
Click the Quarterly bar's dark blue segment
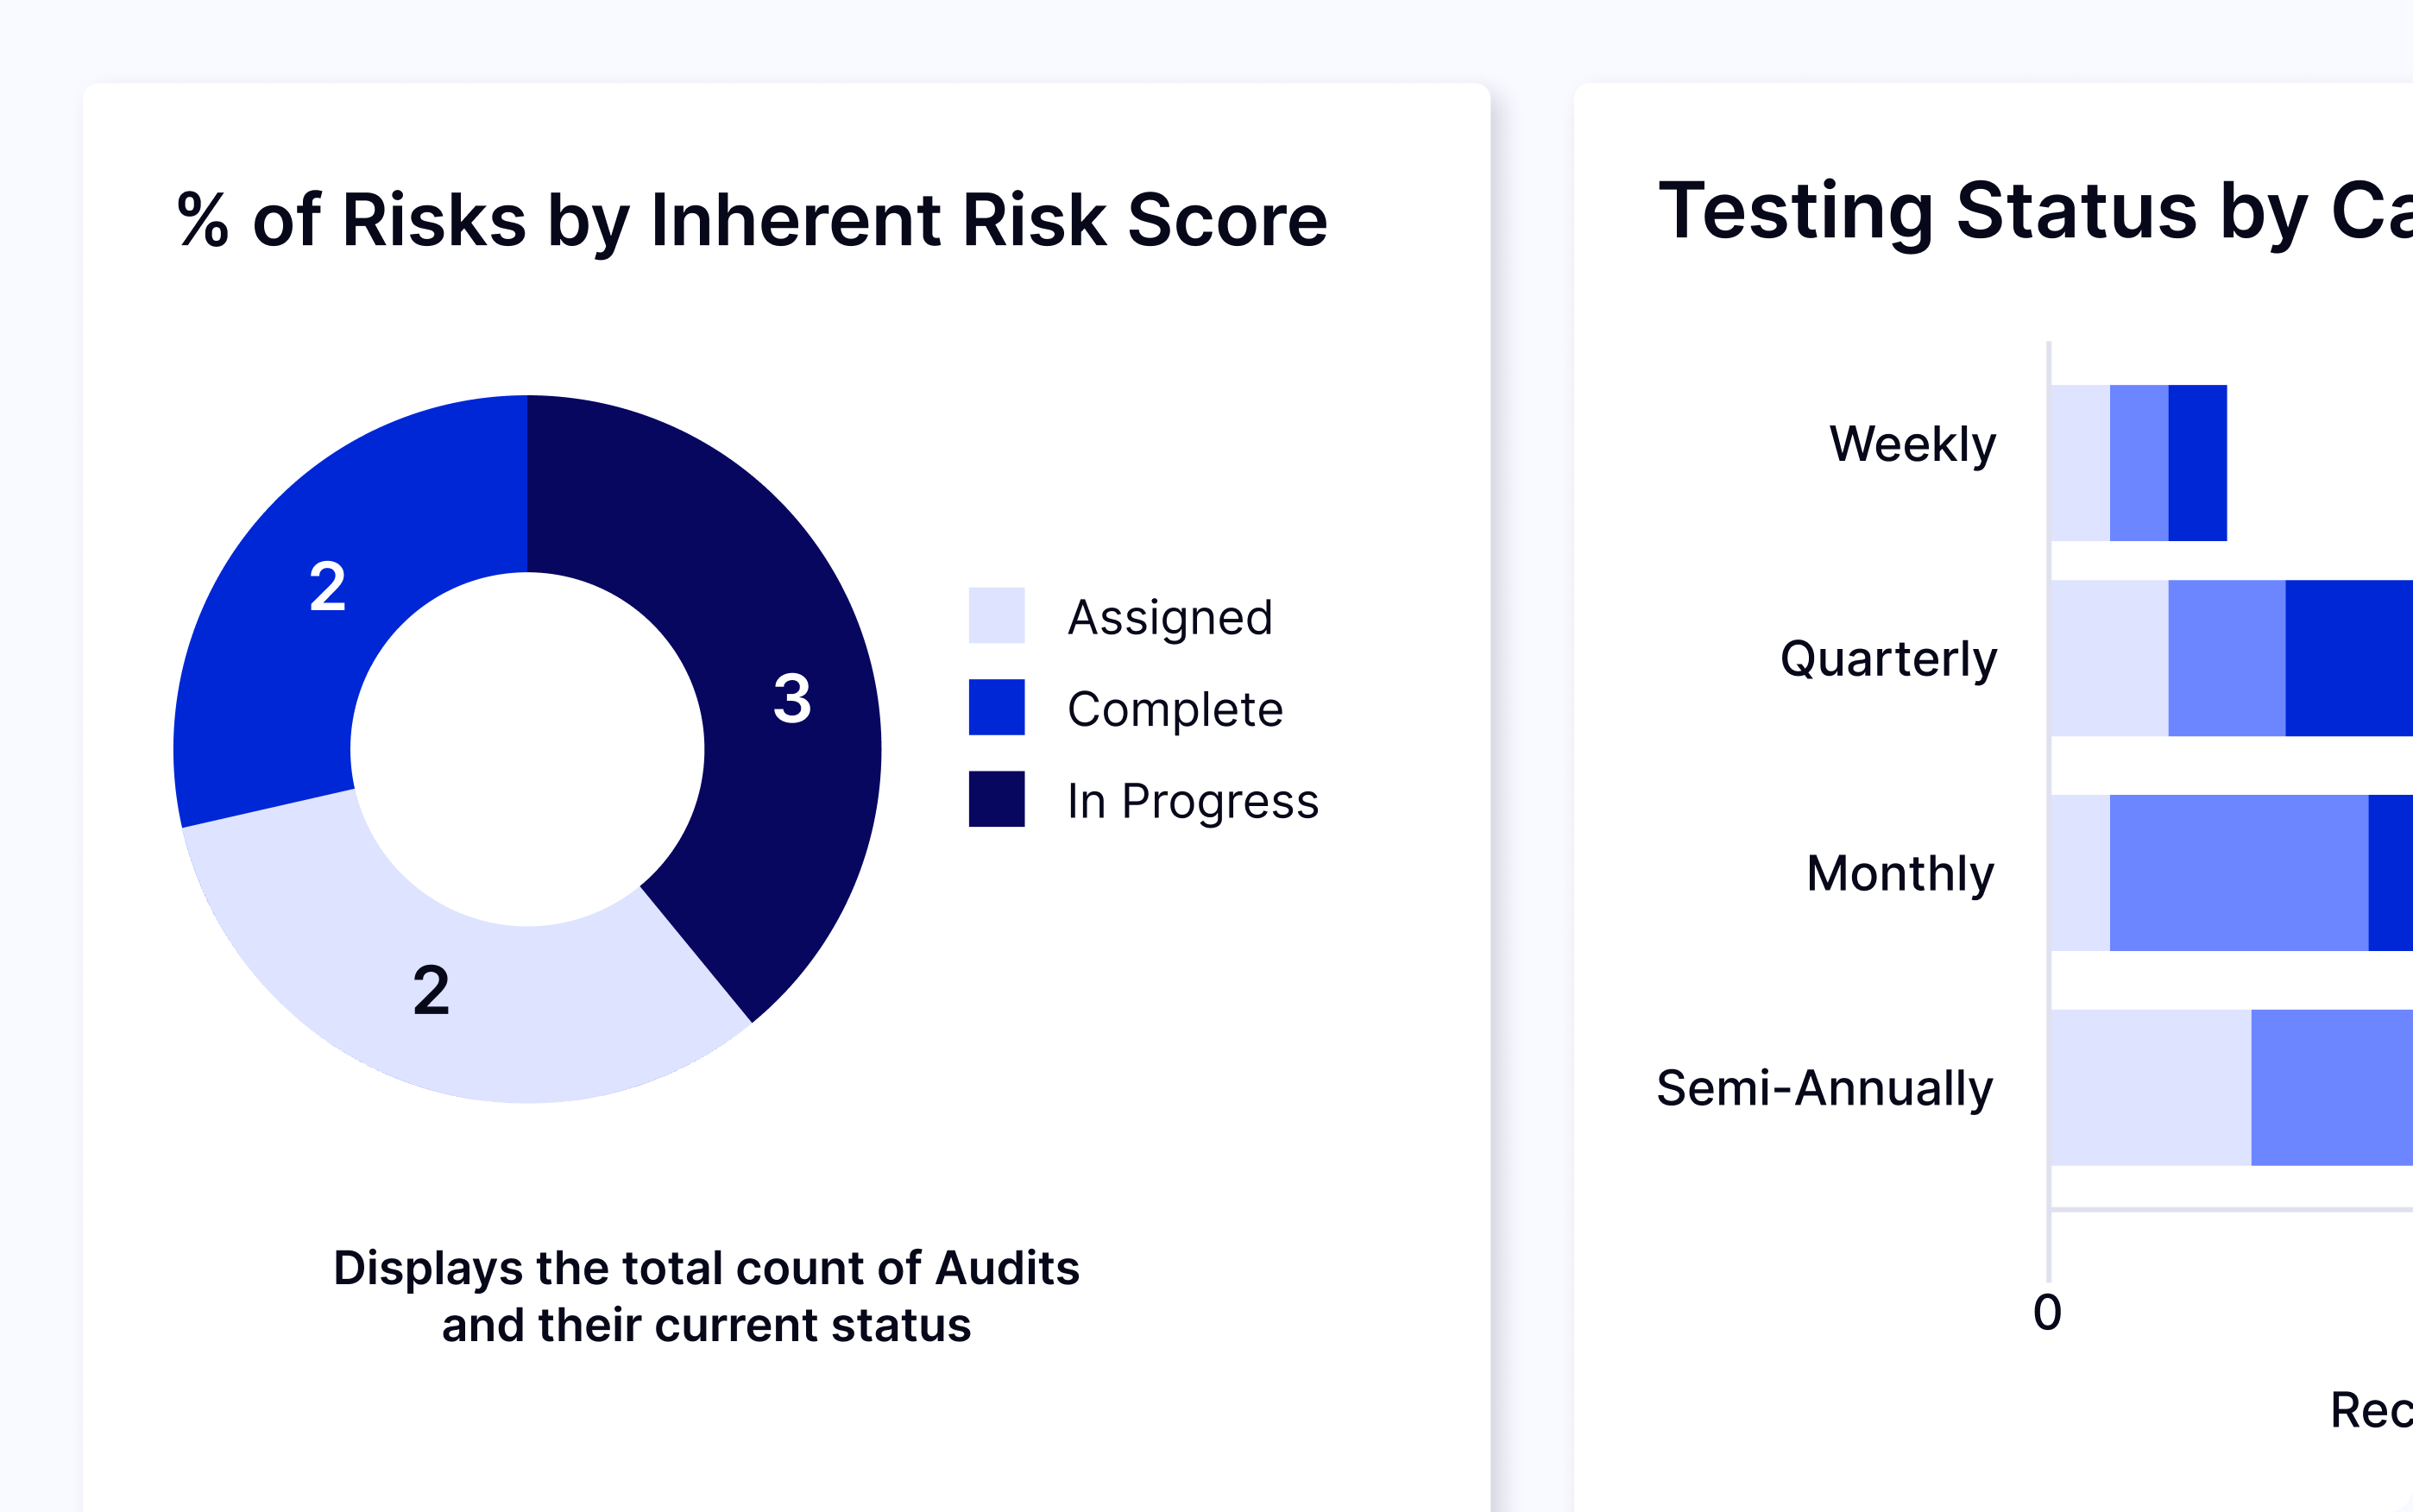coord(2348,658)
